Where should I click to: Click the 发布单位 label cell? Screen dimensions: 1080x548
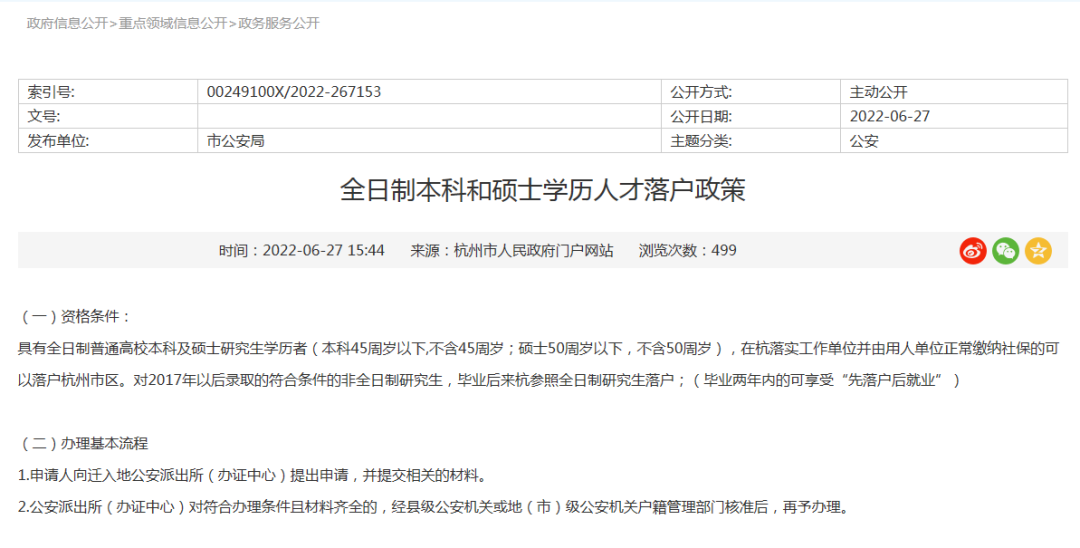point(108,141)
